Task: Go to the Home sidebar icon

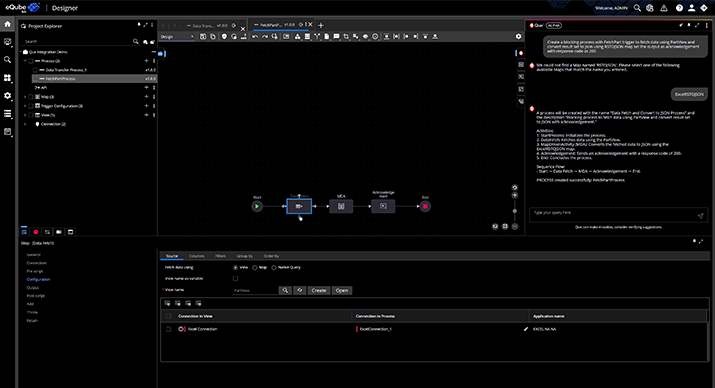Action: point(7,24)
